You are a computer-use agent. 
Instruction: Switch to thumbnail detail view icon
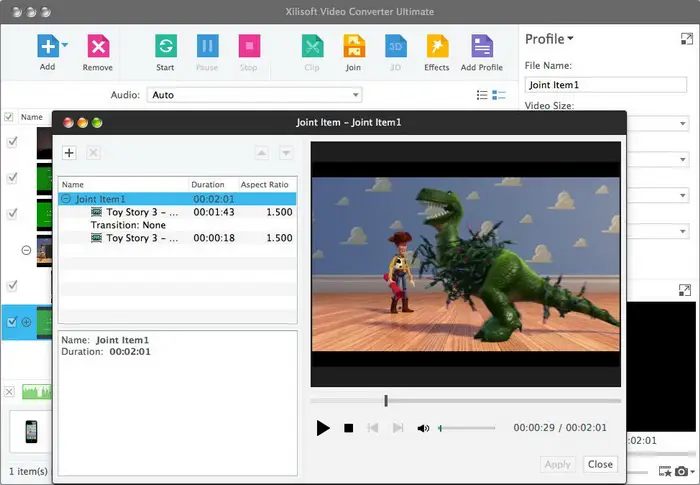pyautogui.click(x=499, y=95)
